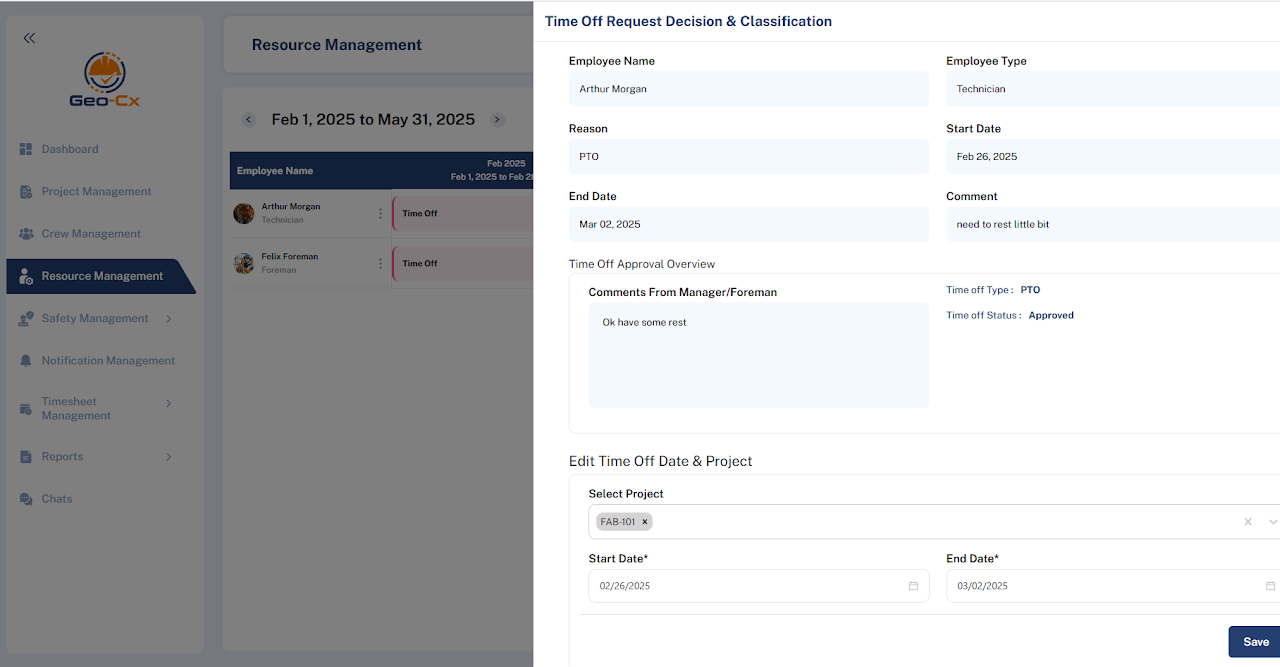This screenshot has height=667, width=1280.
Task: Open the Chats section
Action: tap(57, 499)
